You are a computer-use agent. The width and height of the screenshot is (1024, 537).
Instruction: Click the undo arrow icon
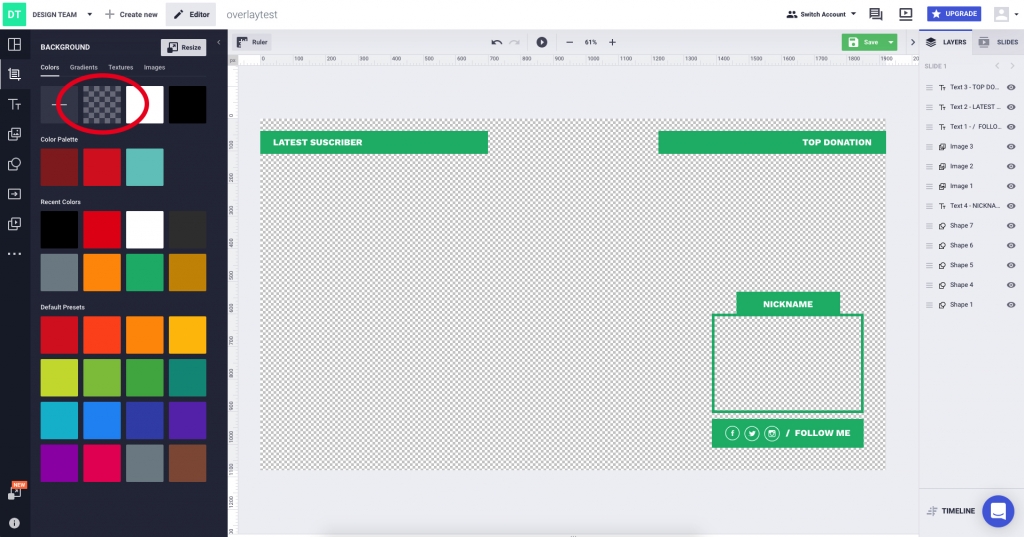coord(496,42)
